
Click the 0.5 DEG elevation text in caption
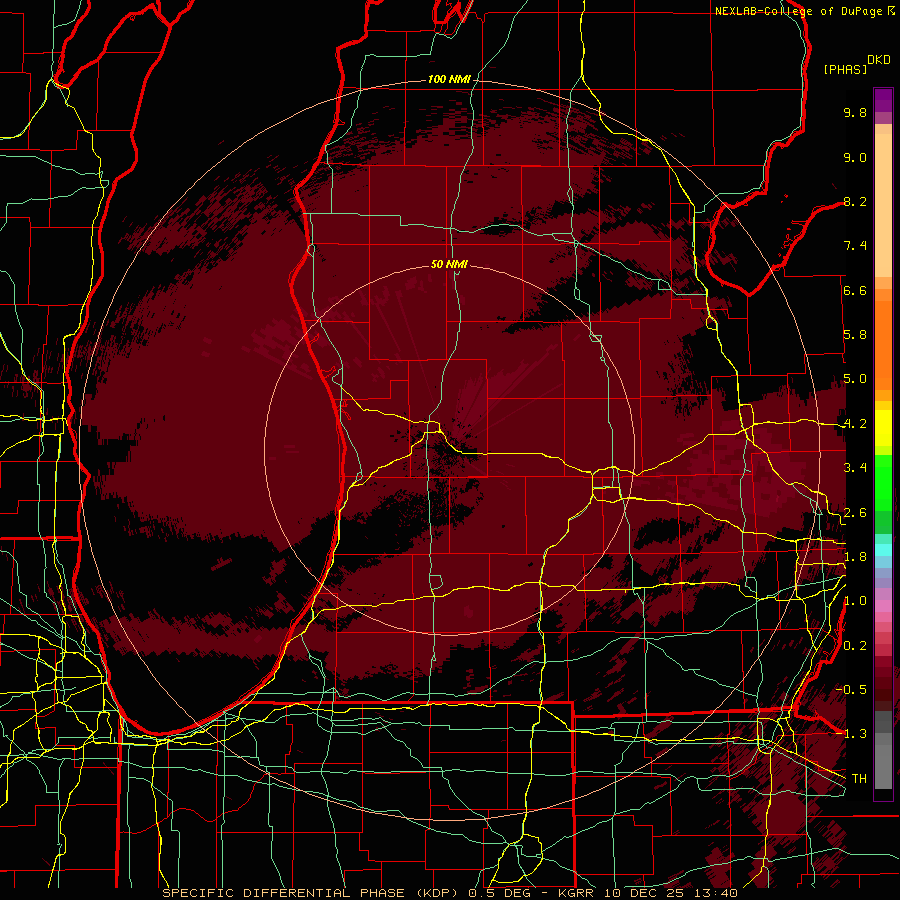tap(500, 893)
